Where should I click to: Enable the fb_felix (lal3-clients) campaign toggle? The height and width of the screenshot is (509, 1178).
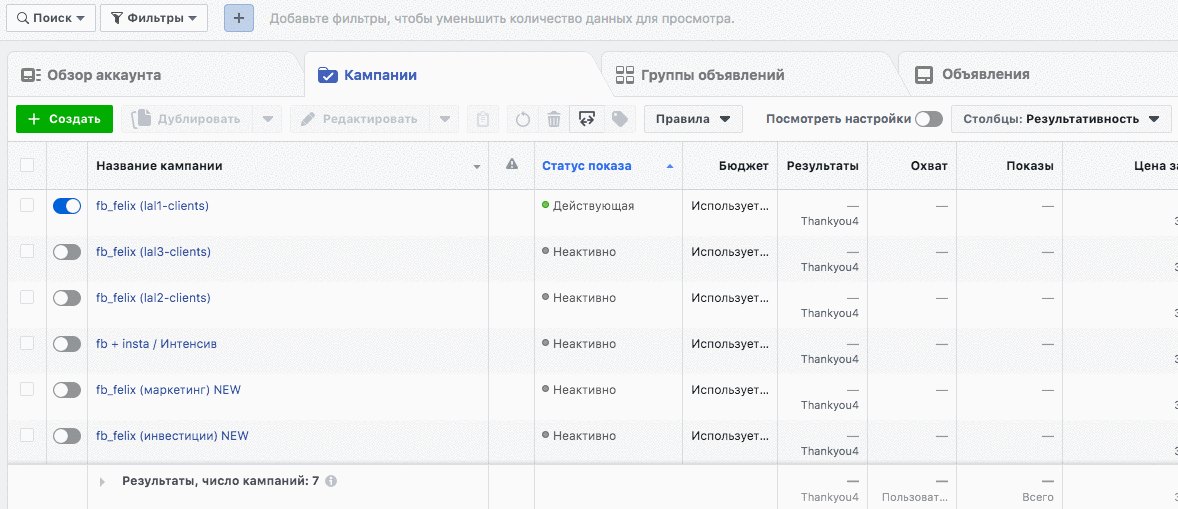(67, 253)
